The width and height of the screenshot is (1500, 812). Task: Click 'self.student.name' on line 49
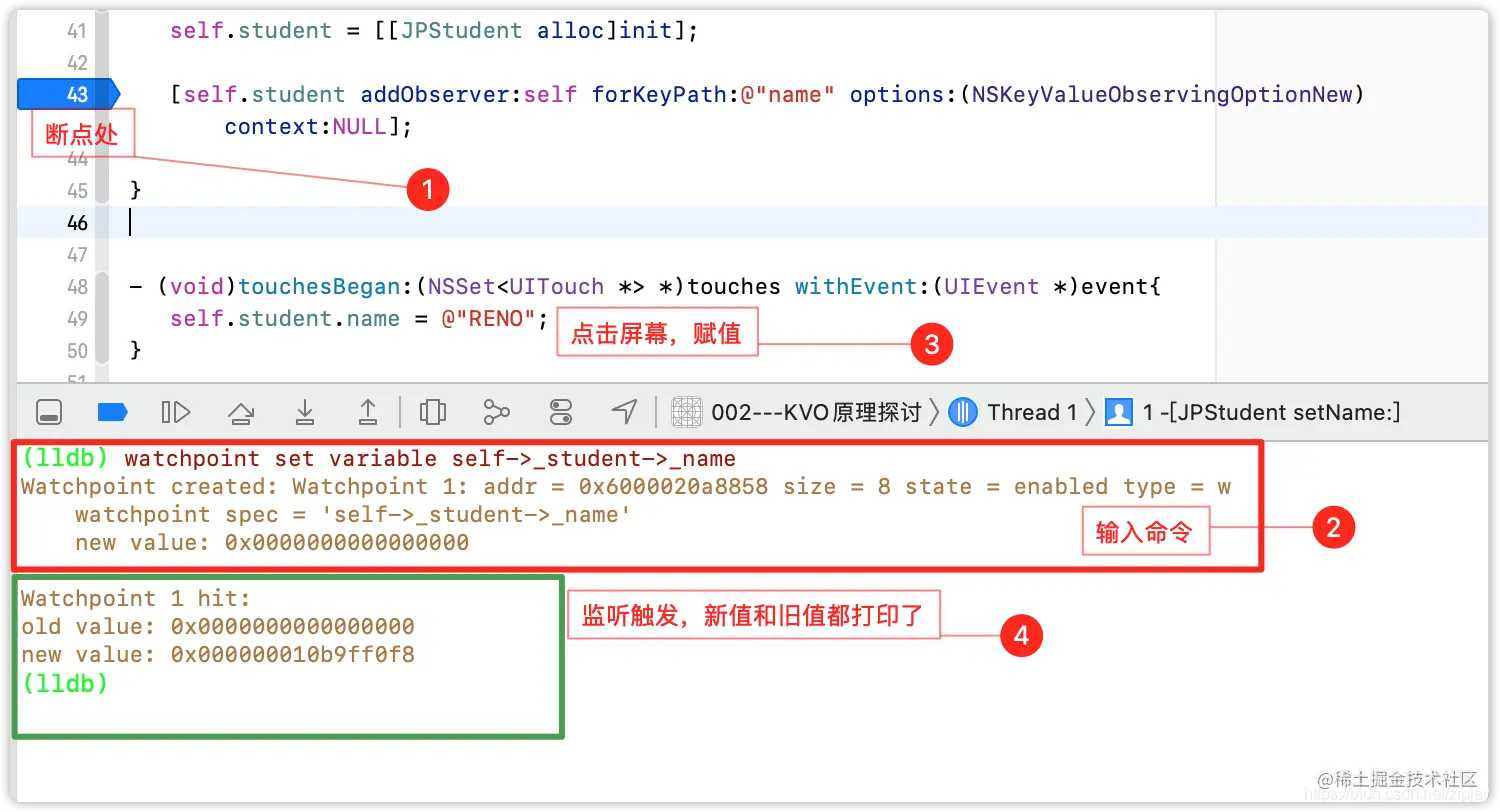[x=284, y=318]
